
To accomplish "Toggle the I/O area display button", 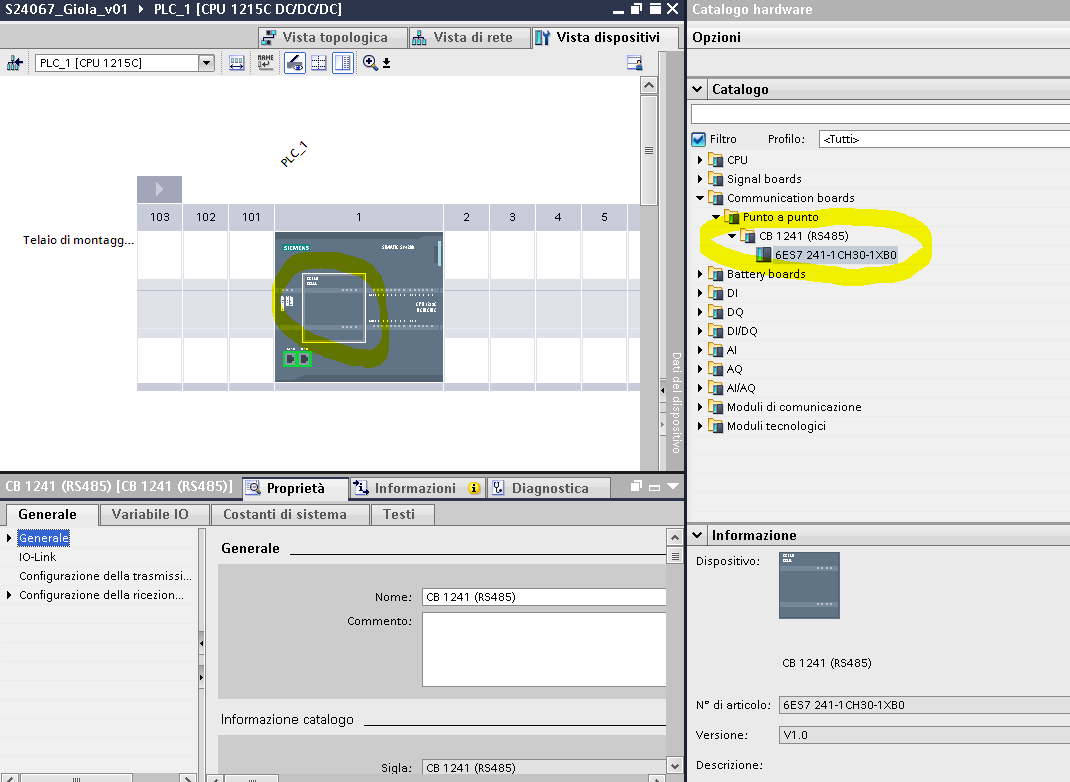I will 319,63.
